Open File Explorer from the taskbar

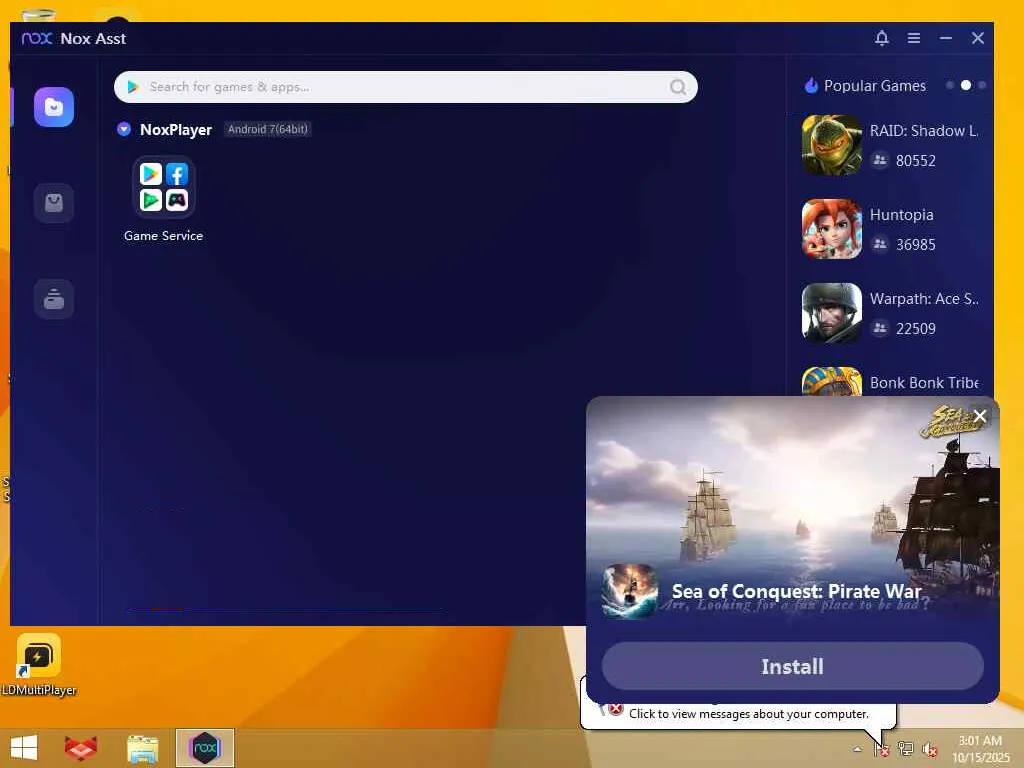(x=142, y=748)
